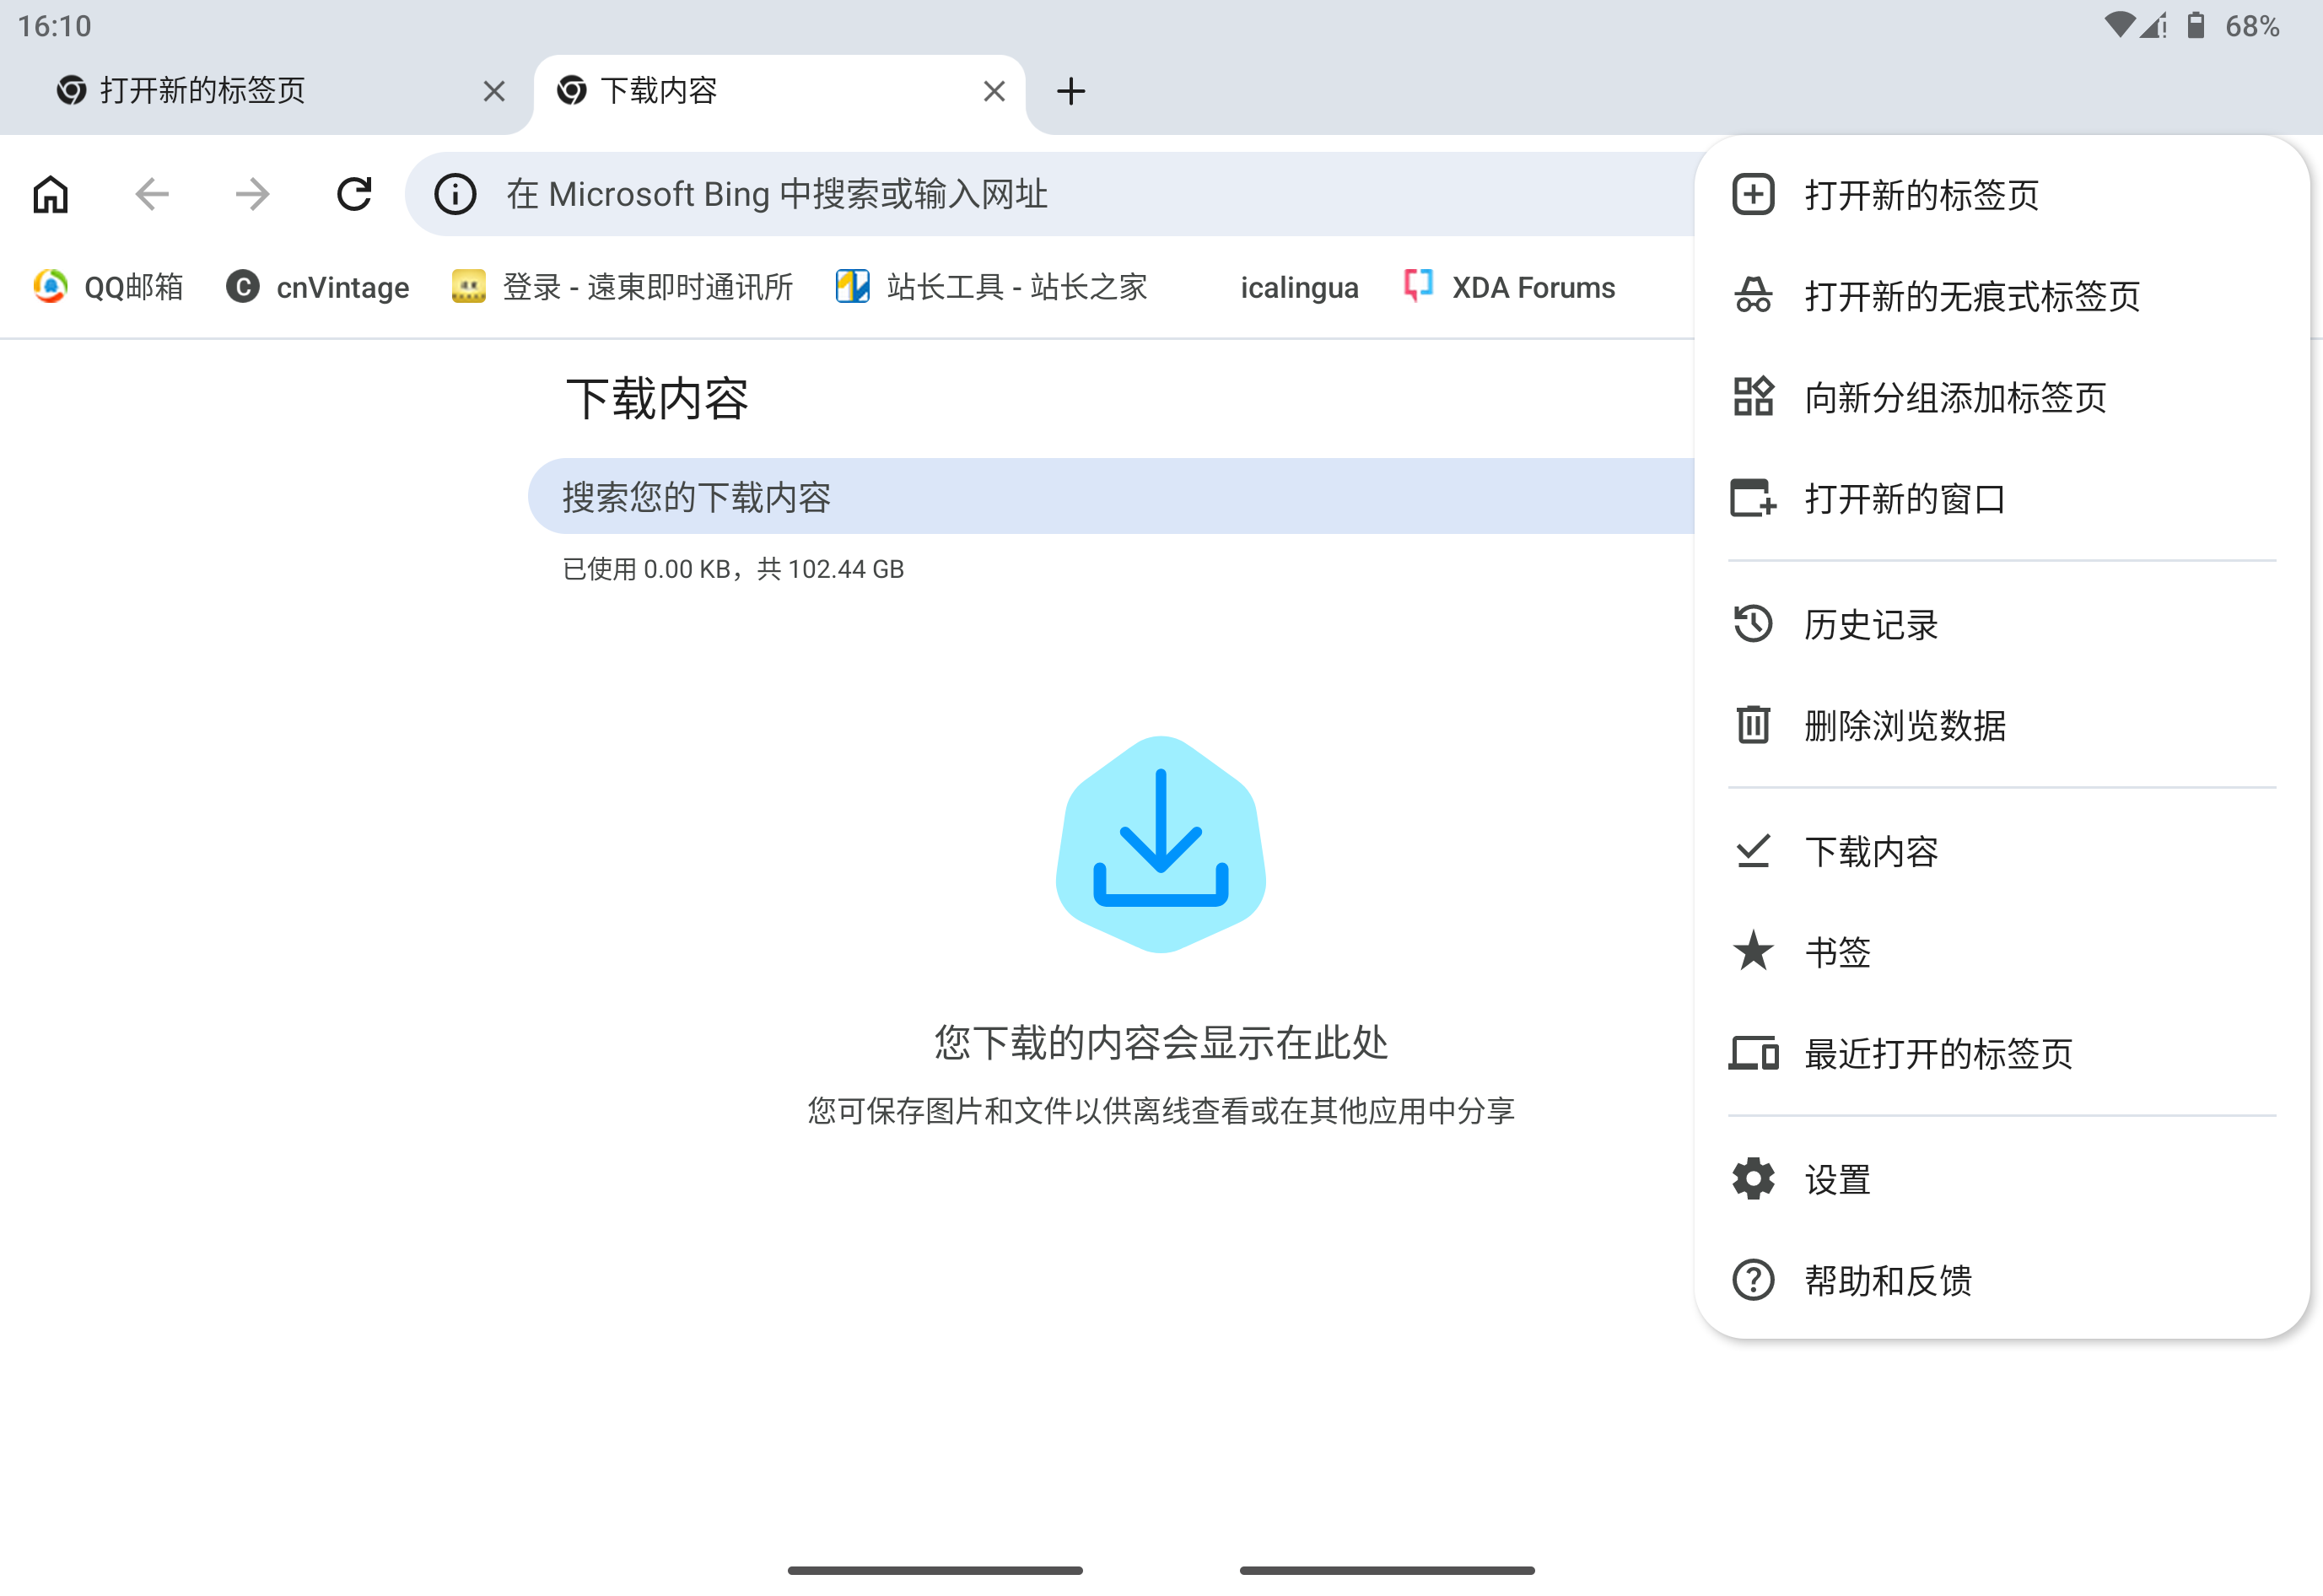
Task: Choose 向新分组添加标签页 in the menu
Action: [2002, 397]
